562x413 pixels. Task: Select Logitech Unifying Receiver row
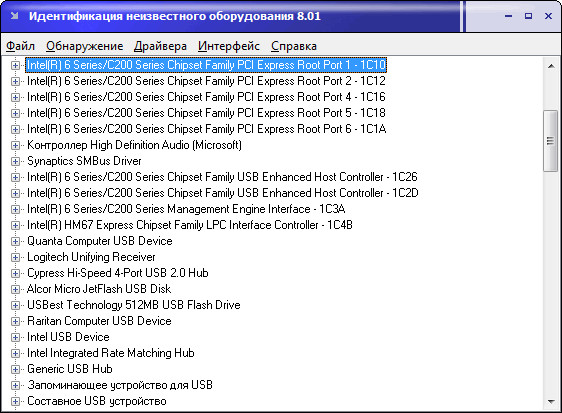91,257
